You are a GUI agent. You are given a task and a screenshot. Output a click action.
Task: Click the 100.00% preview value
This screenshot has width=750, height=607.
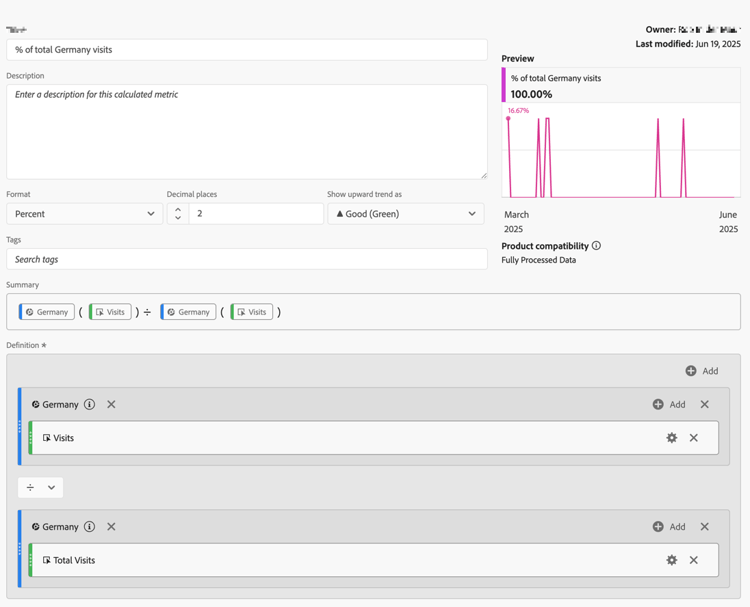(x=531, y=94)
